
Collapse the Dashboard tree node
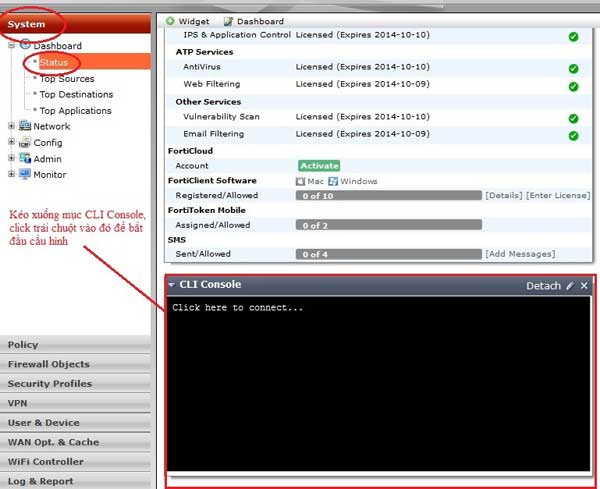coord(11,45)
